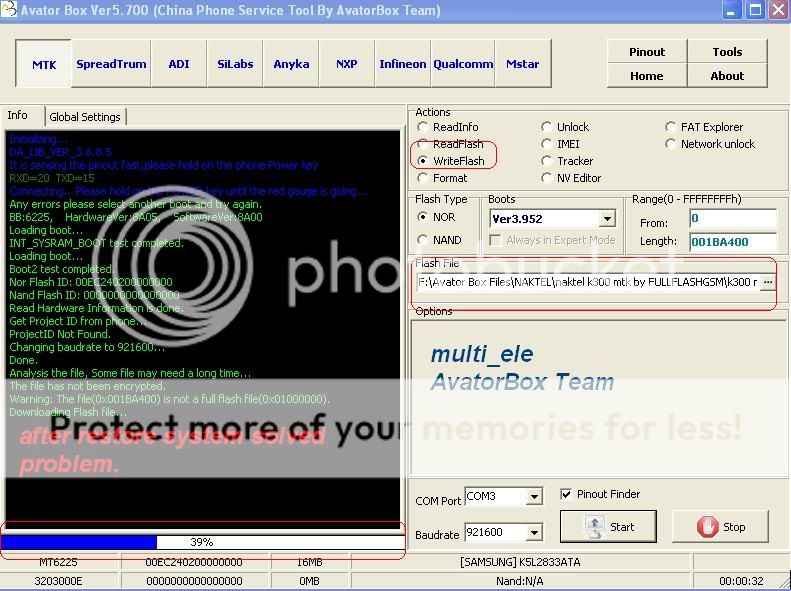Choose the Format action radio button

[x=424, y=178]
